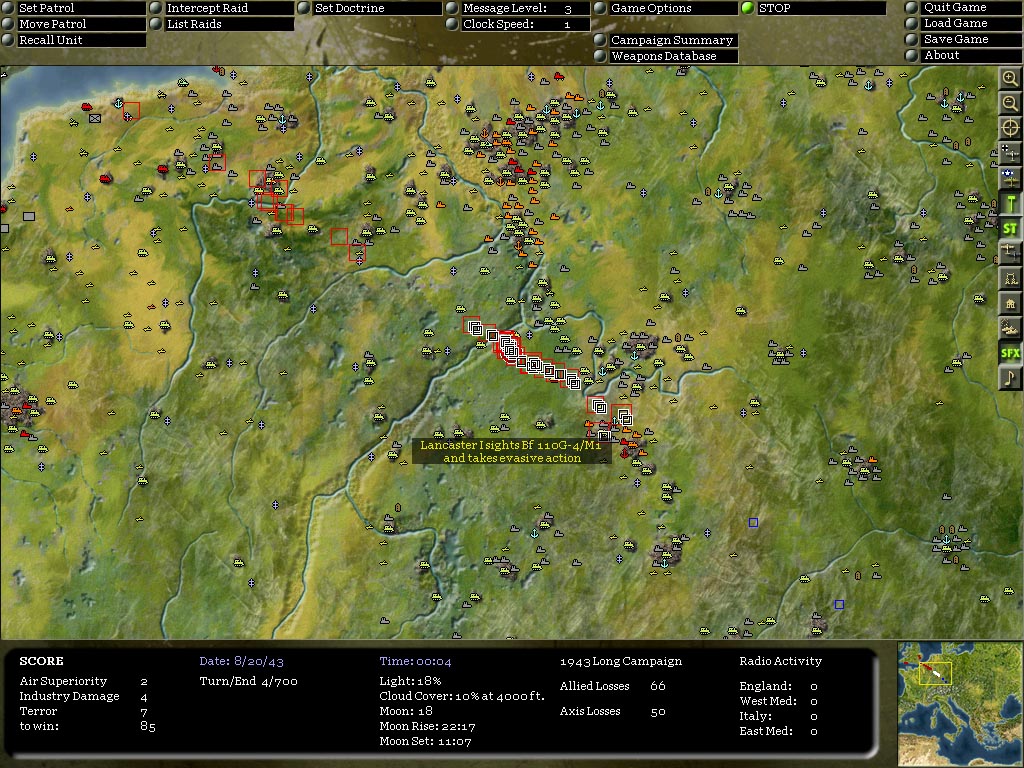The width and height of the screenshot is (1024, 768).
Task: Change the Clock Speed setting
Action: click(x=519, y=24)
